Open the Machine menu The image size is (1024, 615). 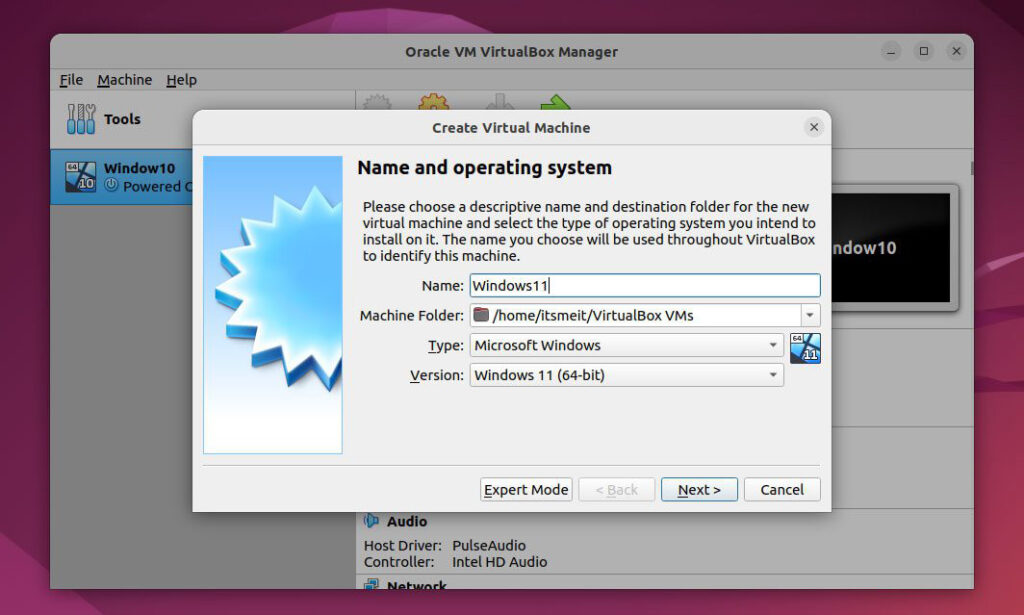124,80
